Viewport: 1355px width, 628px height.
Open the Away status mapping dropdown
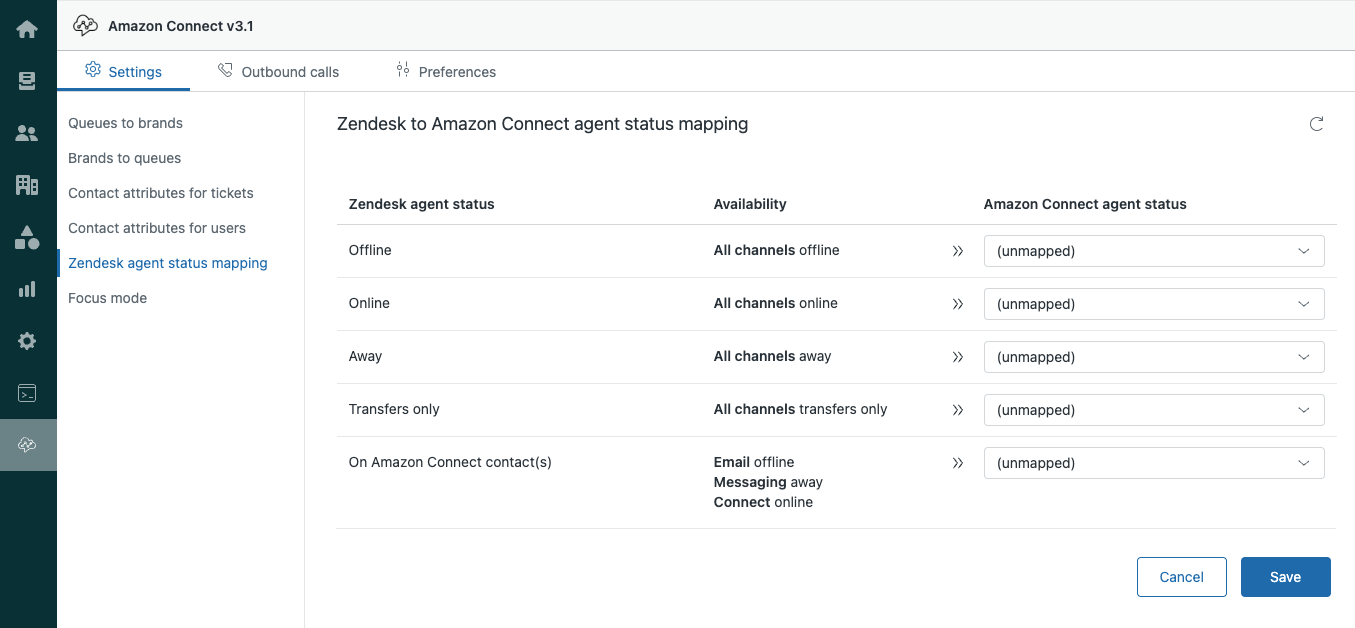1154,357
